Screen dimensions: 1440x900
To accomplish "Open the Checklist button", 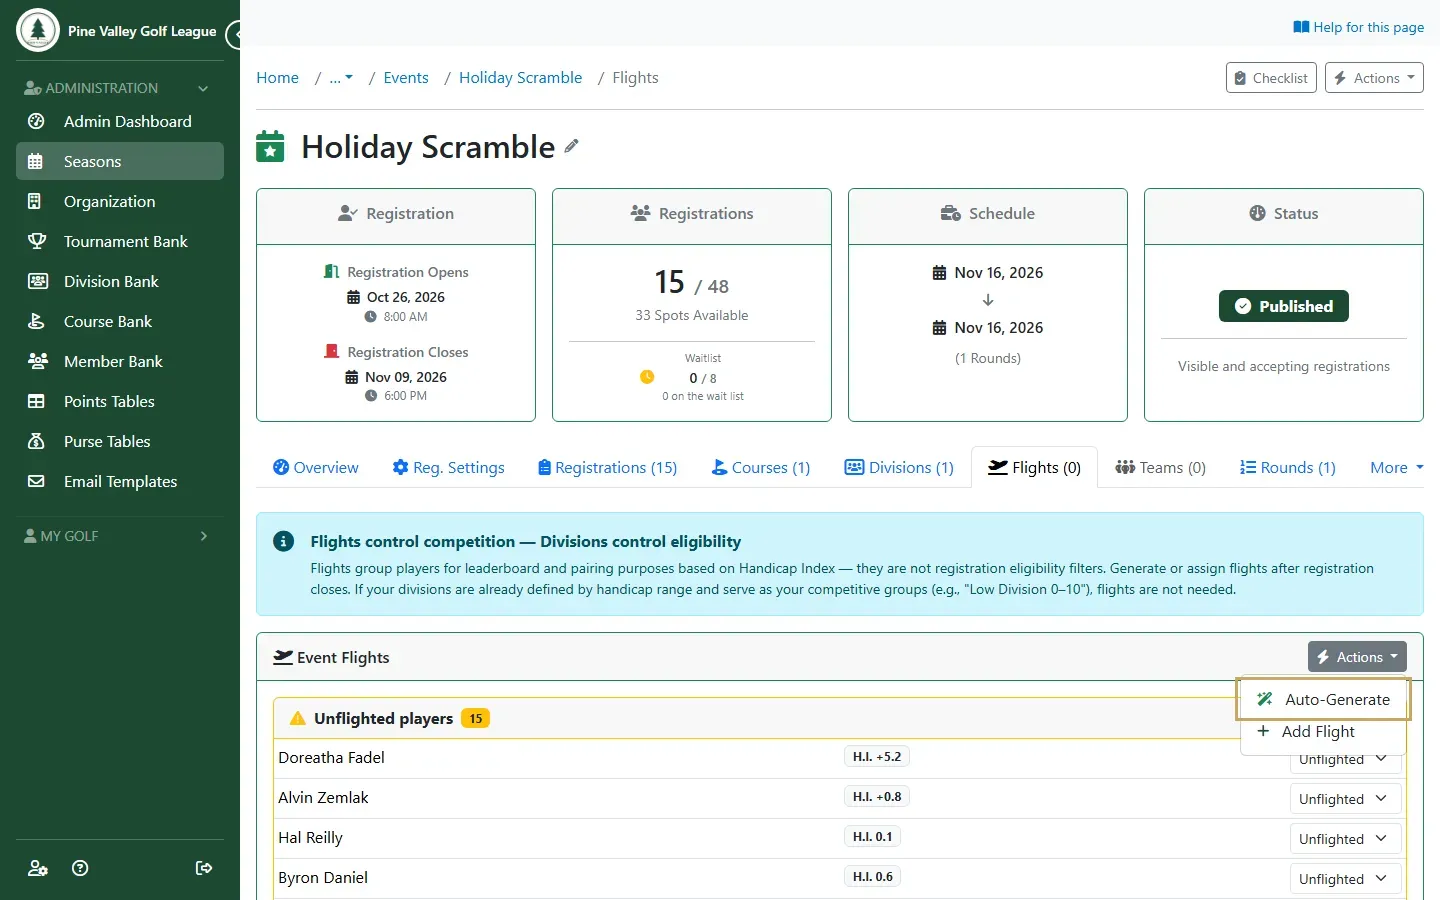I will [x=1271, y=78].
